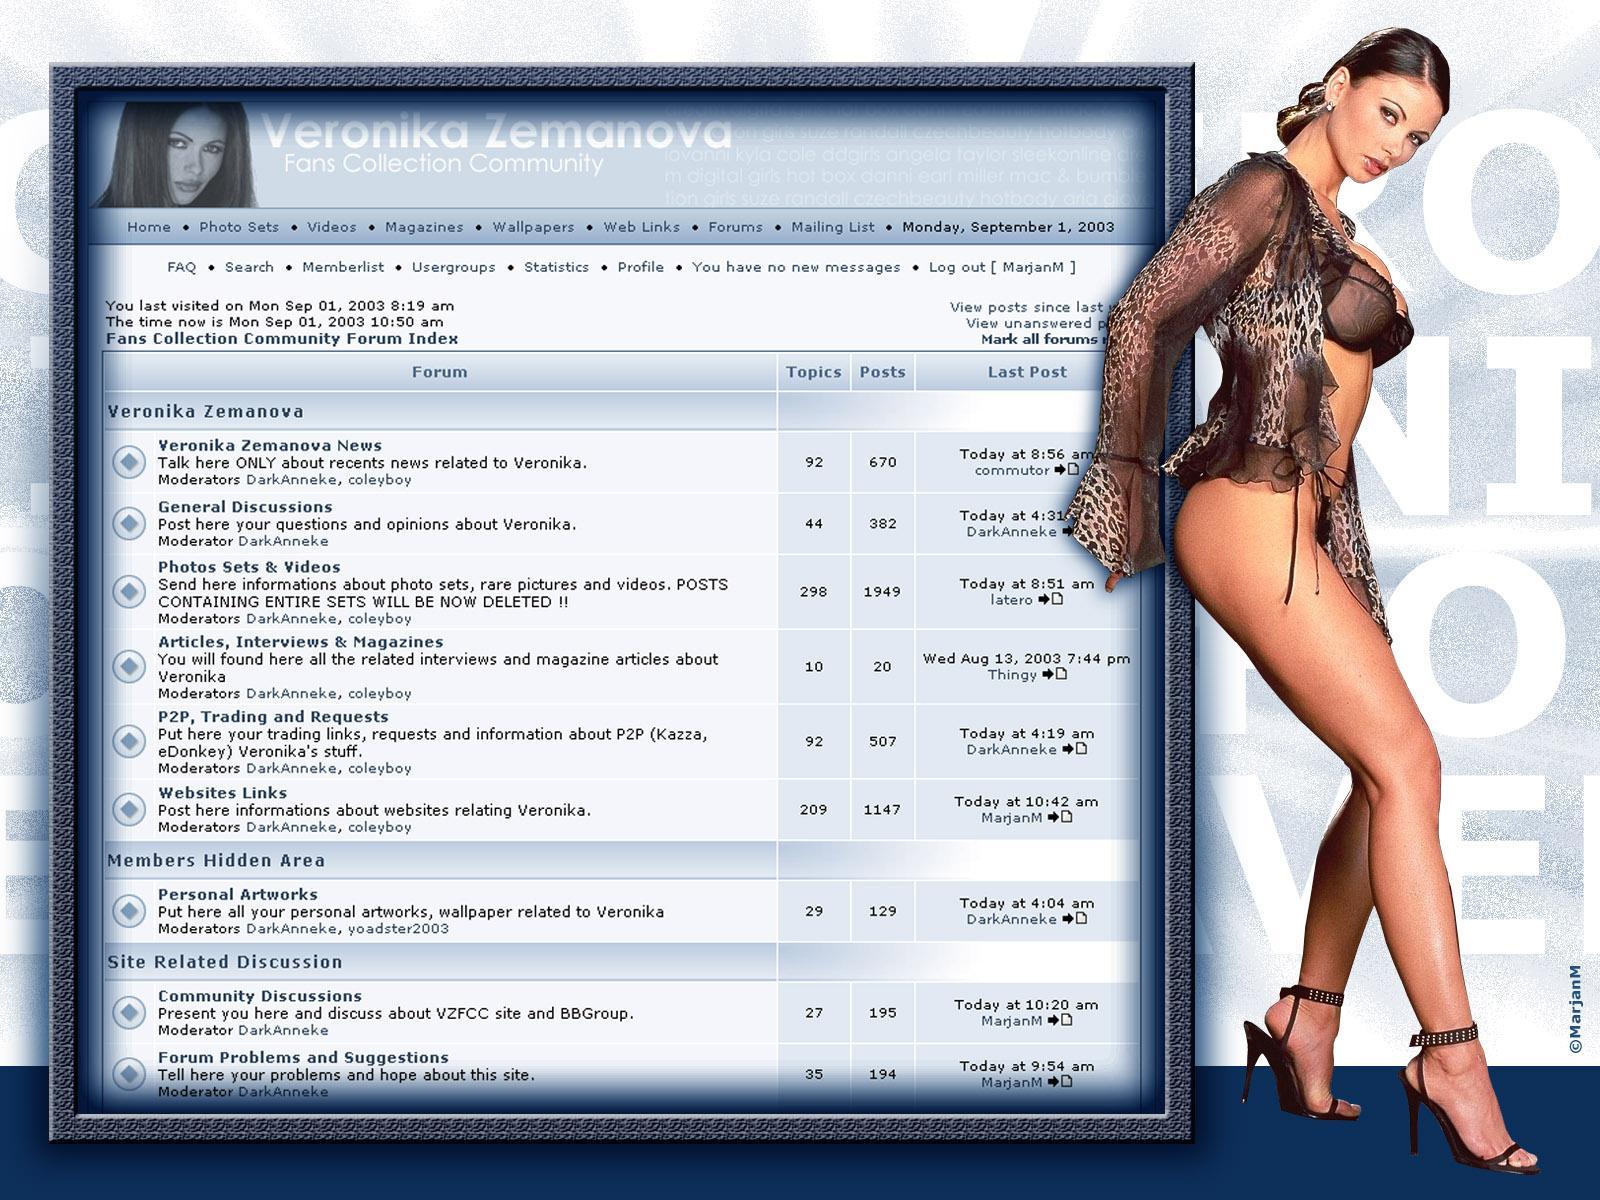Click the status icon for Personal Artworks forum
Image resolution: width=1600 pixels, height=1200 pixels.
point(128,910)
